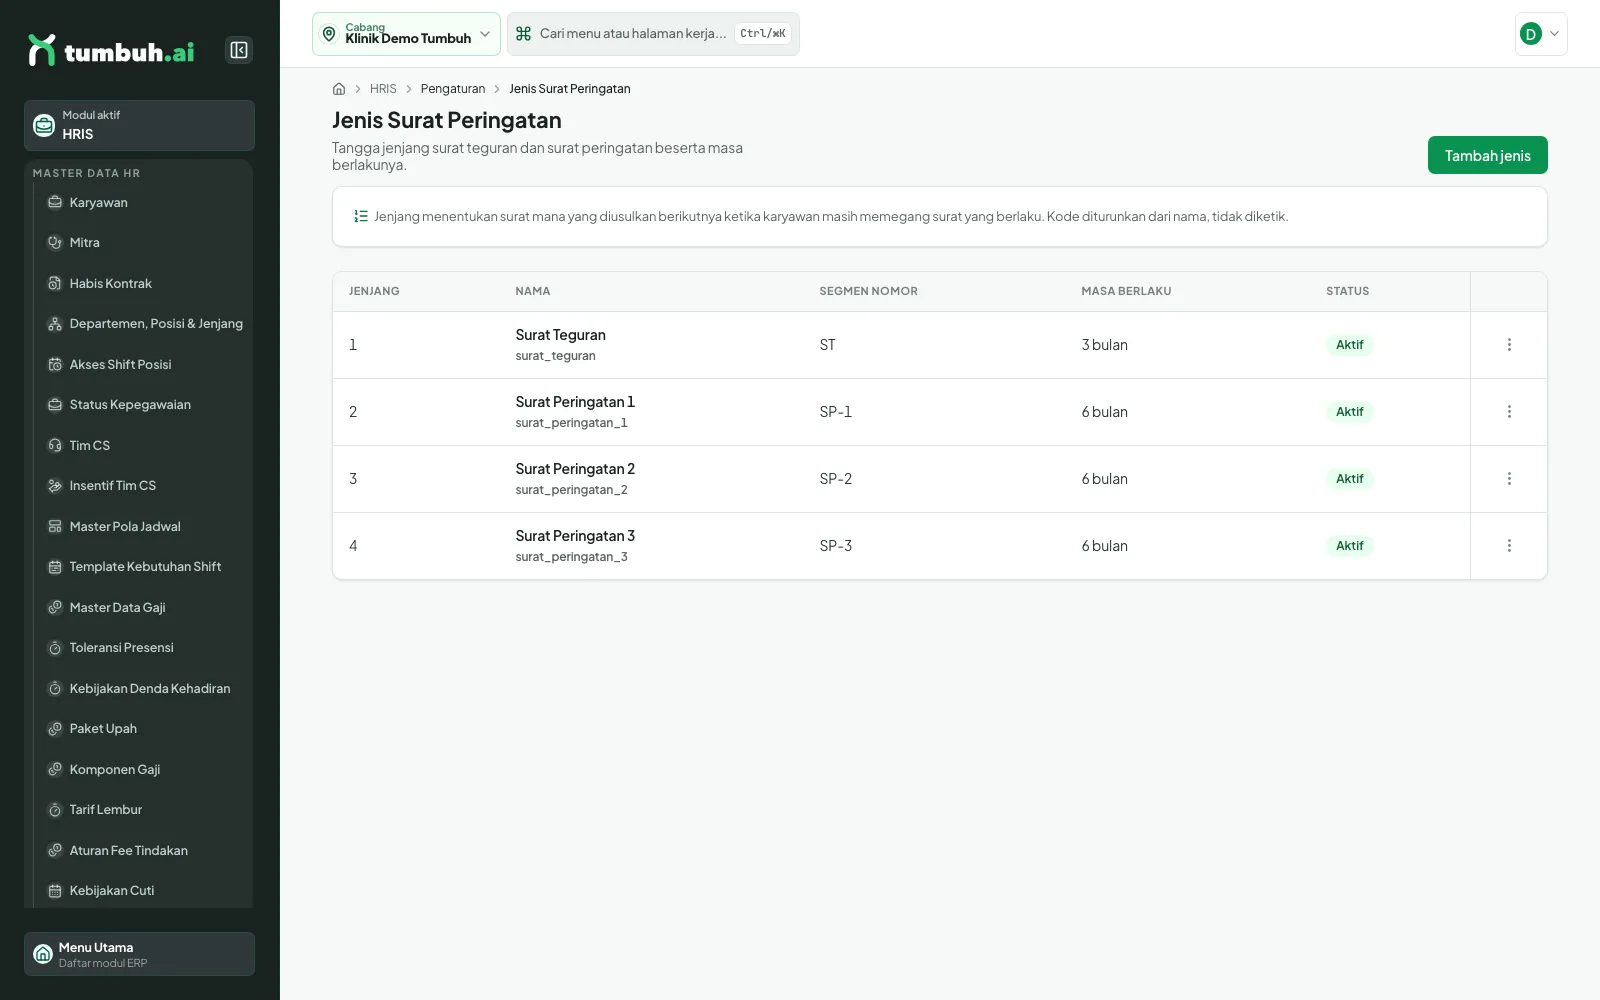
Task: Click the Karyawan briefcase icon
Action: (55, 202)
